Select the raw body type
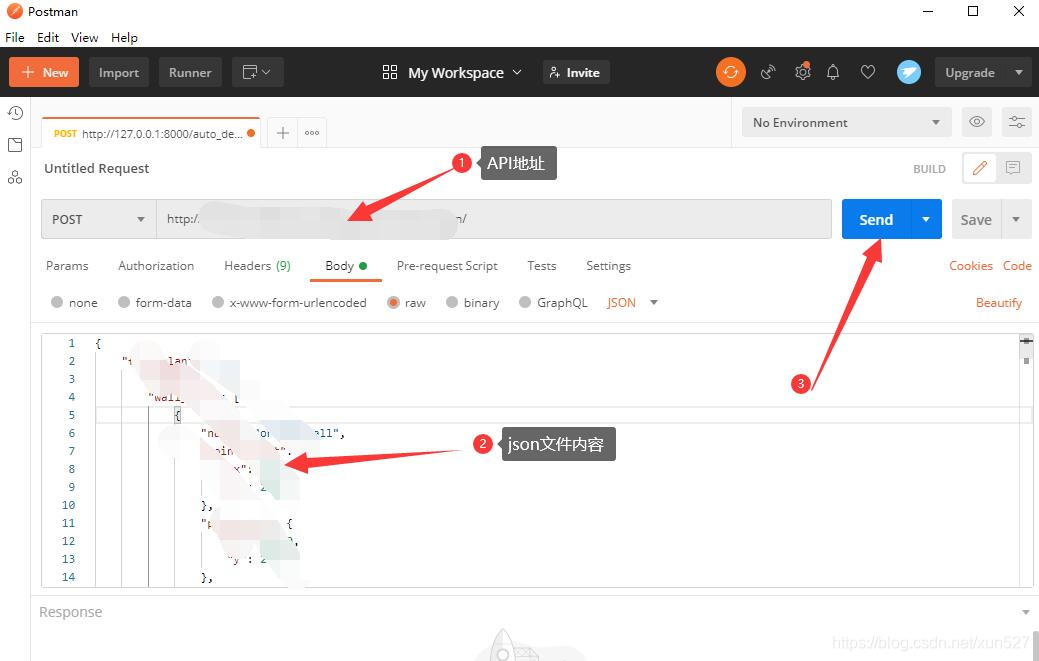Viewport: 1039px width, 661px height. pos(406,302)
